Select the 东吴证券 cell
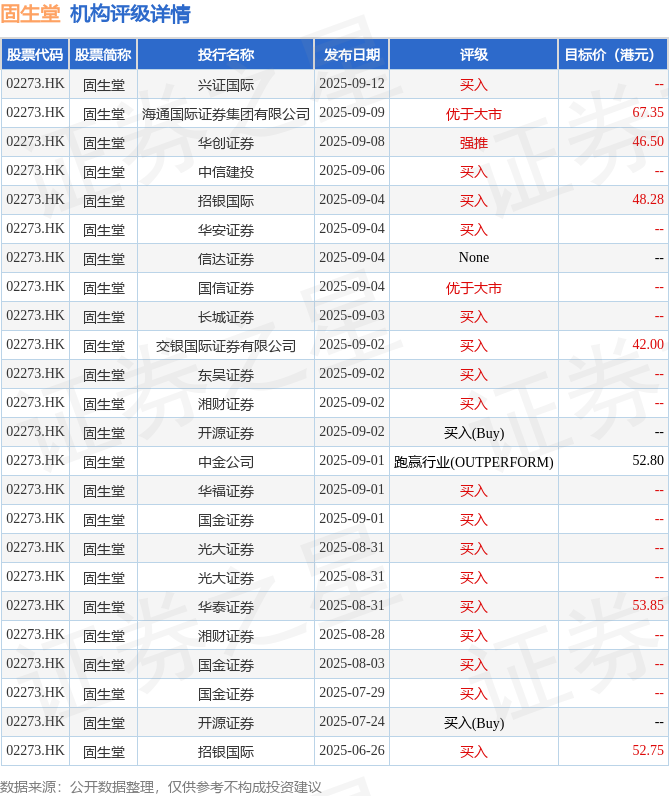The height and width of the screenshot is (796, 669). 225,374
